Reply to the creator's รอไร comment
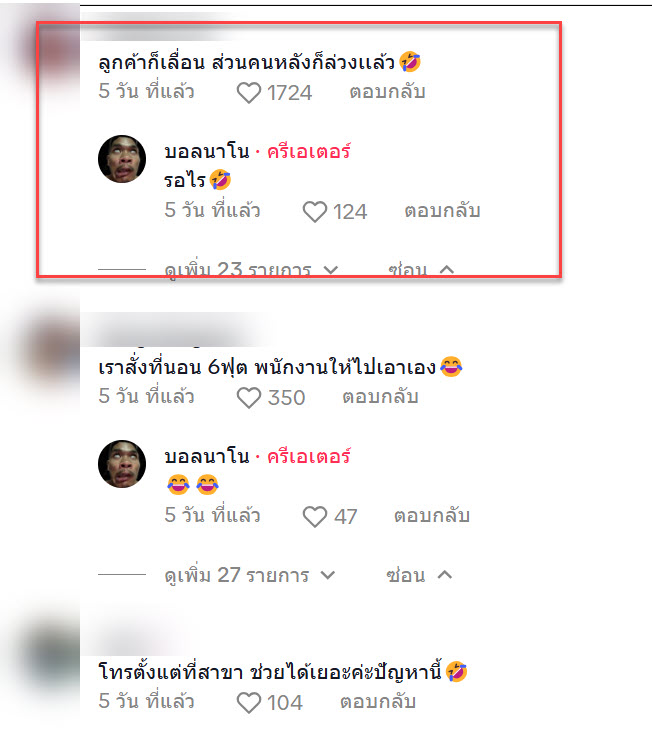The image size is (652, 741). (442, 210)
